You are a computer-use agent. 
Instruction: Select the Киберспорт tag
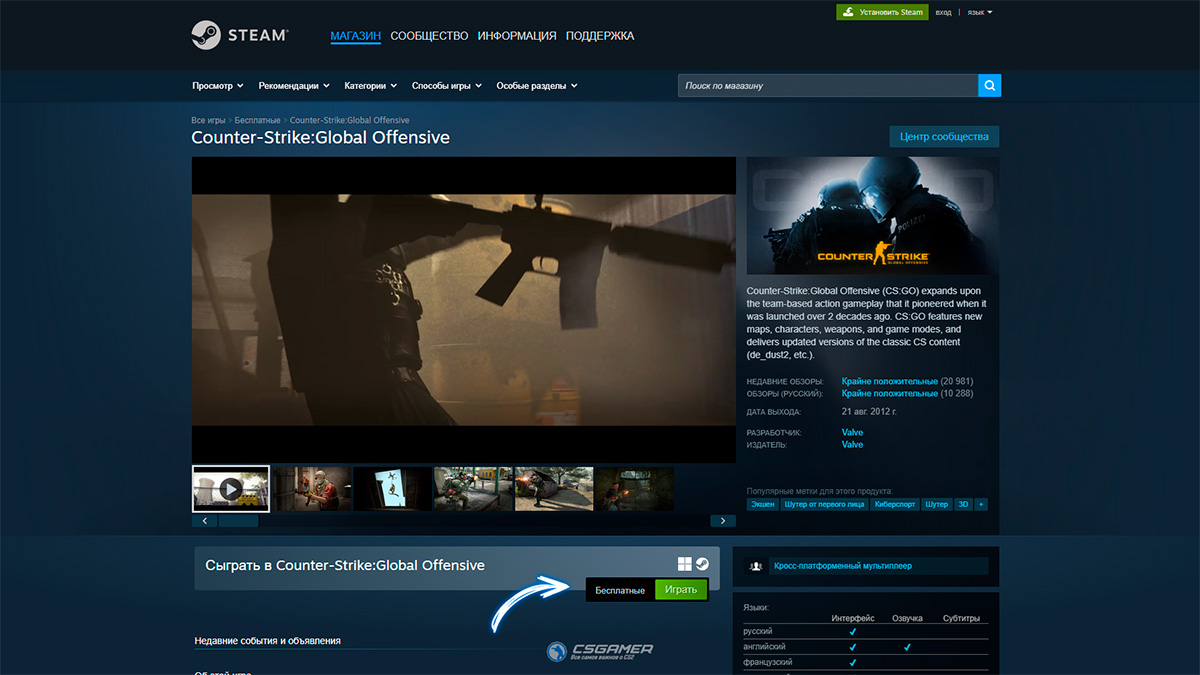pyautogui.click(x=894, y=505)
